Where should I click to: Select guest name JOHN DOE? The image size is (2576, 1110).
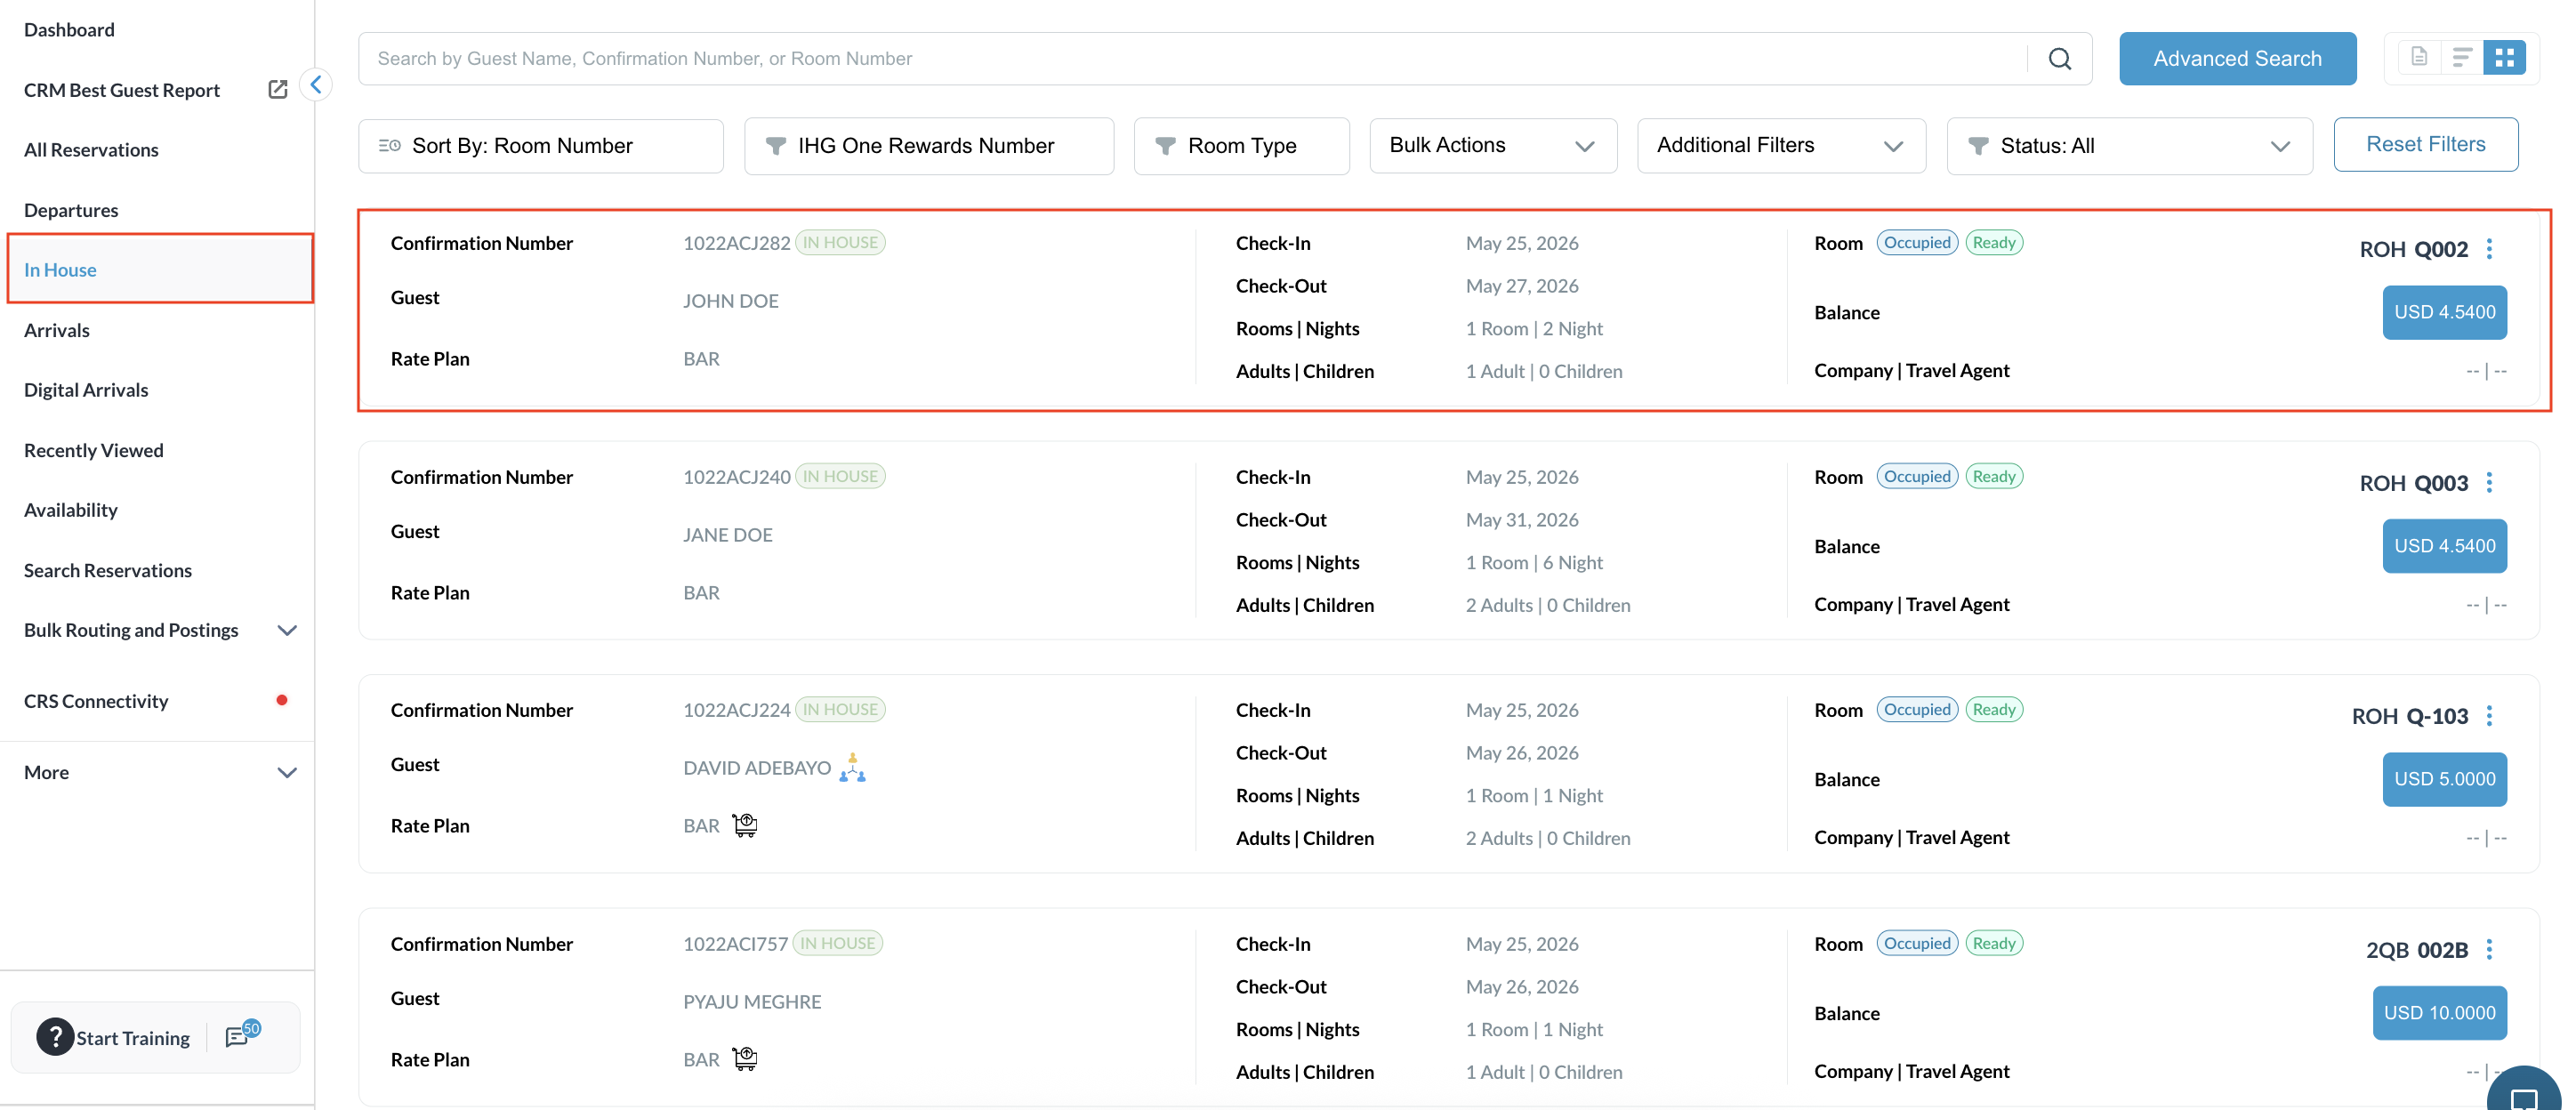tap(731, 301)
